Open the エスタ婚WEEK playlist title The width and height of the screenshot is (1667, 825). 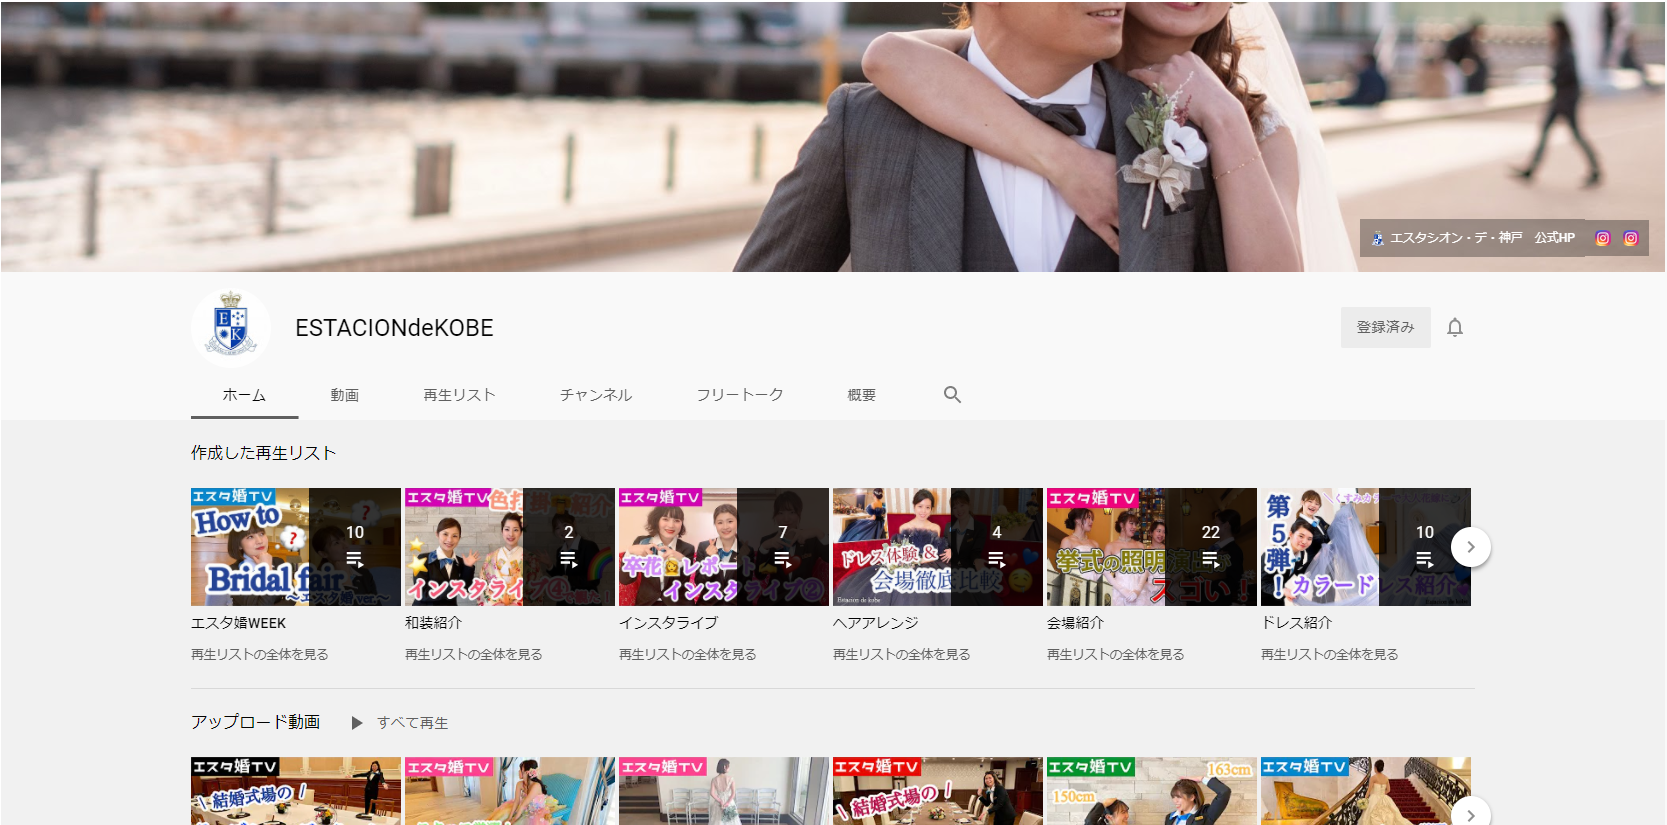click(239, 623)
